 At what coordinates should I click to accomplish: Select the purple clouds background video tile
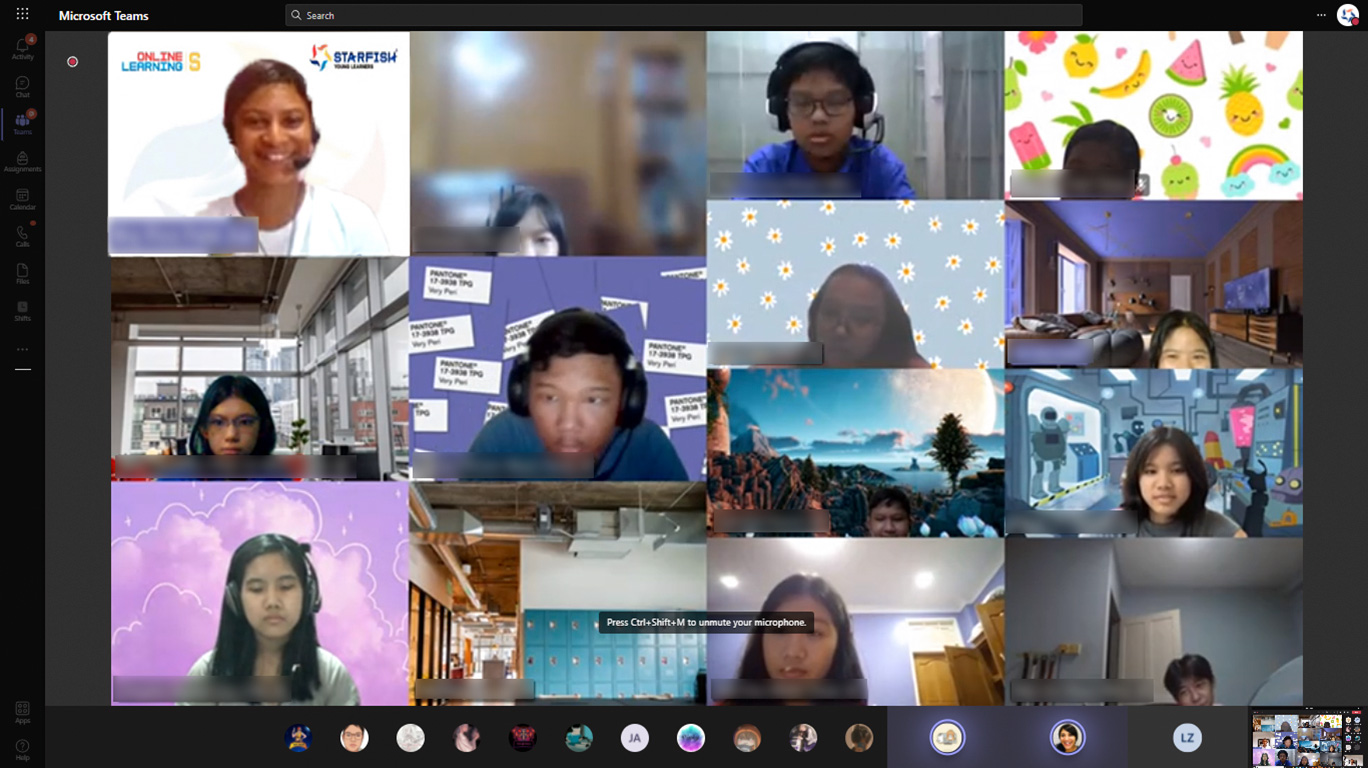(260, 594)
